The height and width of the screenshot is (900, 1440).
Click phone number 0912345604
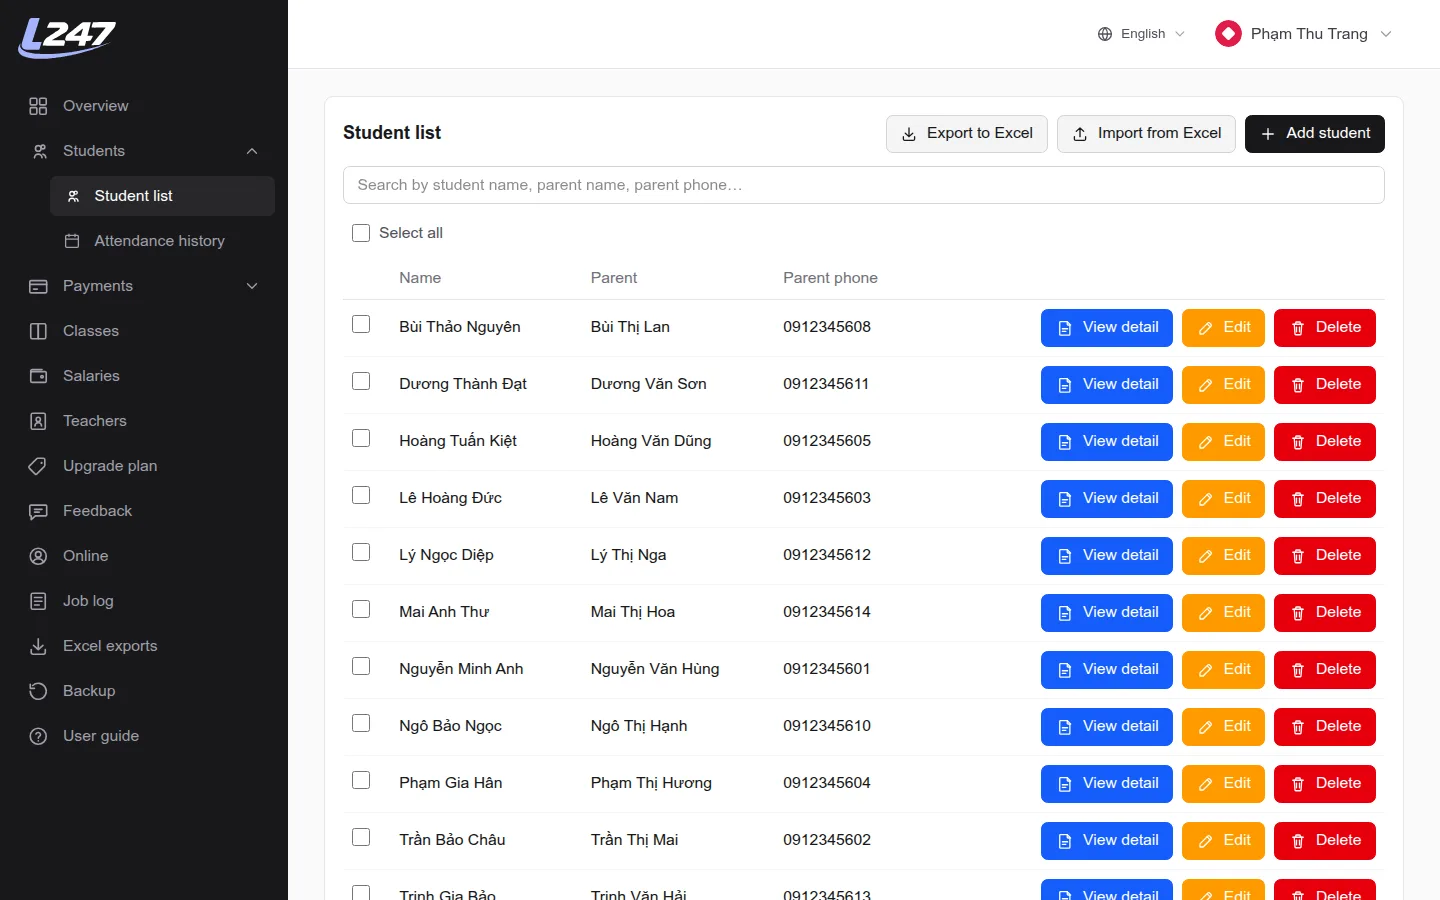tap(827, 783)
